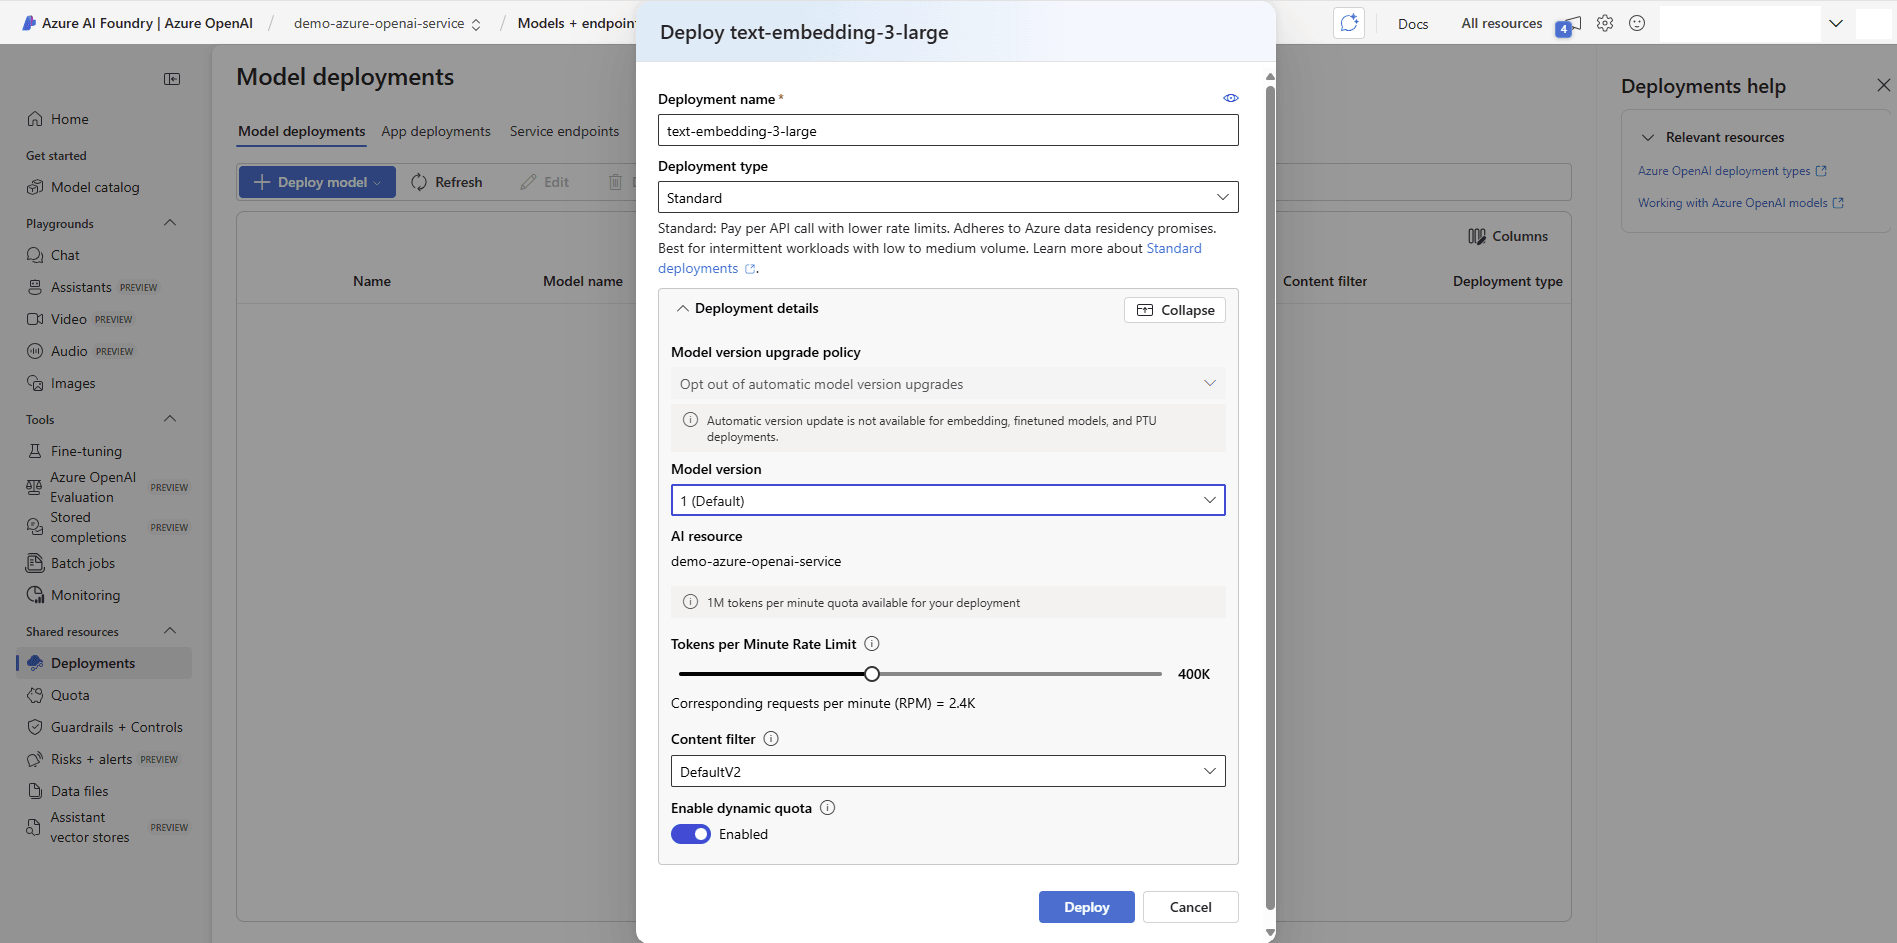Switch to the App deployments tab
This screenshot has width=1897, height=943.
pyautogui.click(x=436, y=131)
